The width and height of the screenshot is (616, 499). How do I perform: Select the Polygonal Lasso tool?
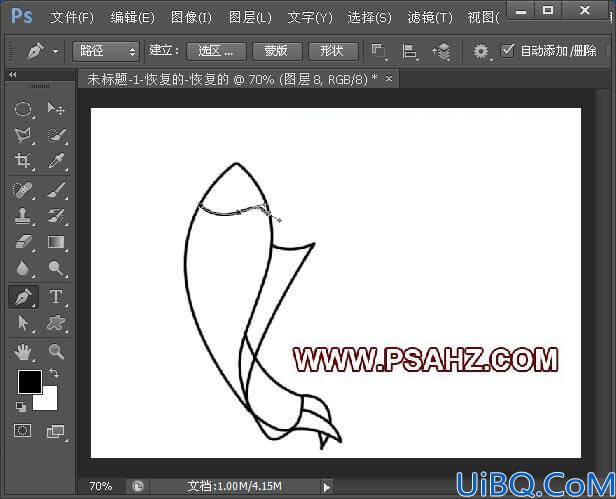coord(23,135)
